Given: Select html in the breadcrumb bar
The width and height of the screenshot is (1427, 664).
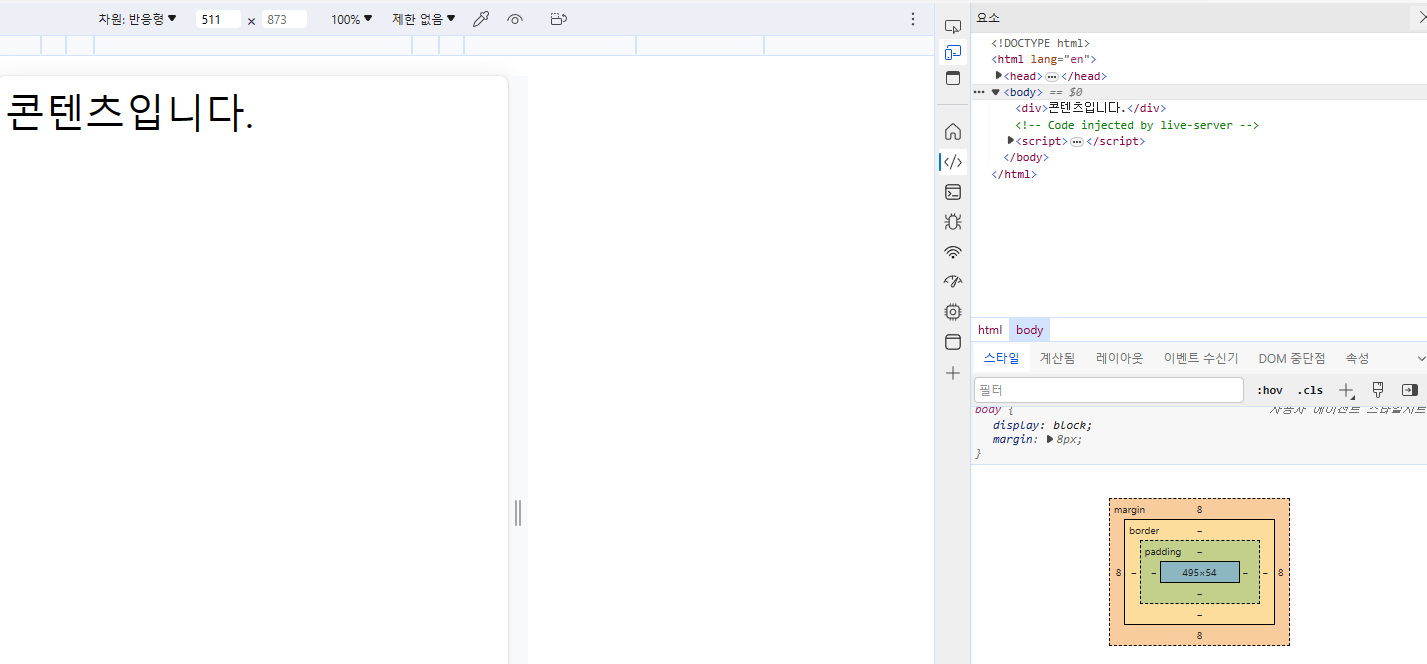Looking at the screenshot, I should (x=990, y=330).
